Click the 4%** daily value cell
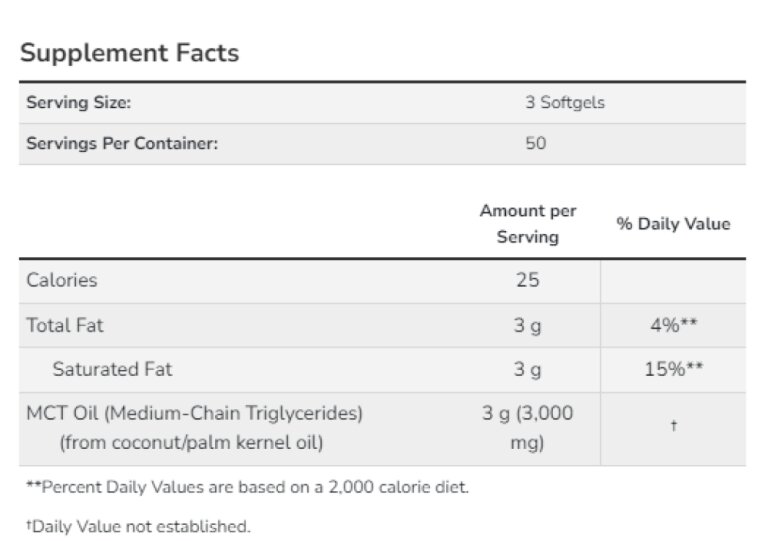The height and width of the screenshot is (541, 768). (x=673, y=325)
